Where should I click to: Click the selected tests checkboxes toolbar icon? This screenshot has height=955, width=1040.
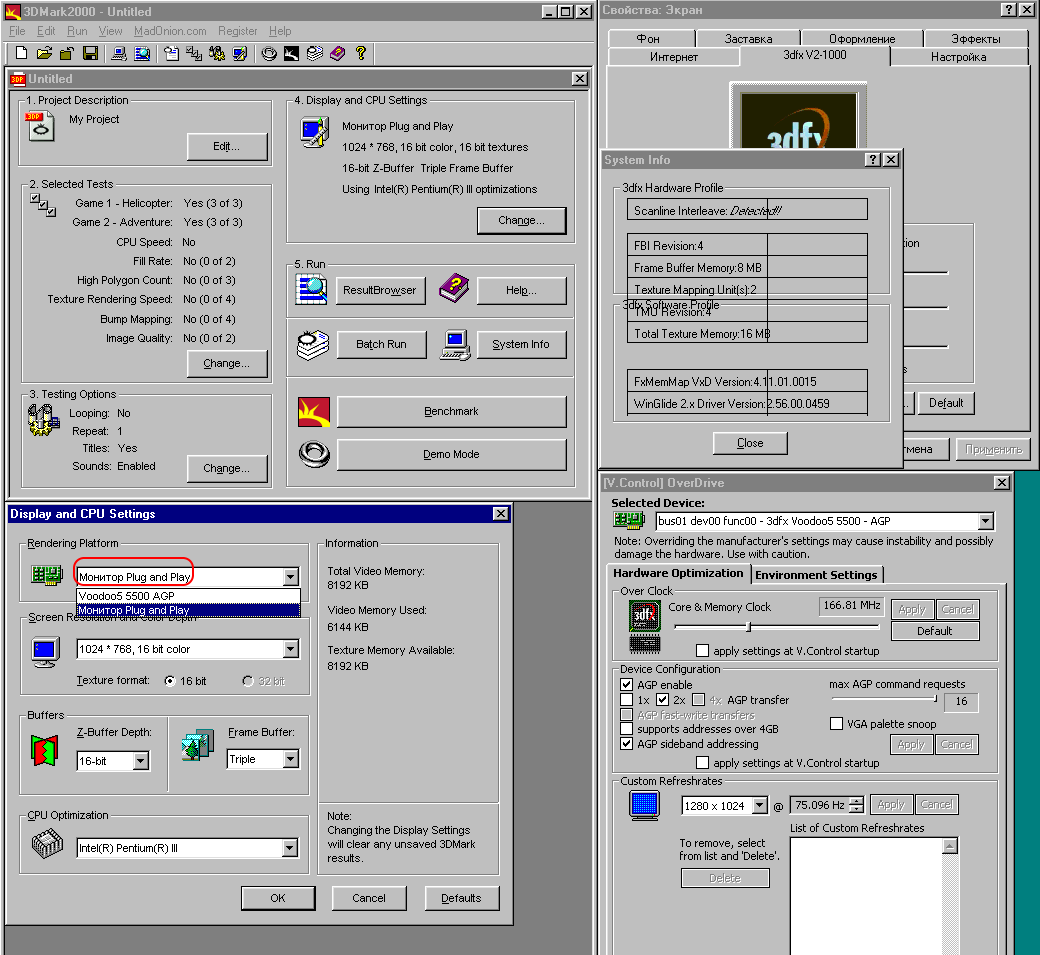[x=194, y=54]
